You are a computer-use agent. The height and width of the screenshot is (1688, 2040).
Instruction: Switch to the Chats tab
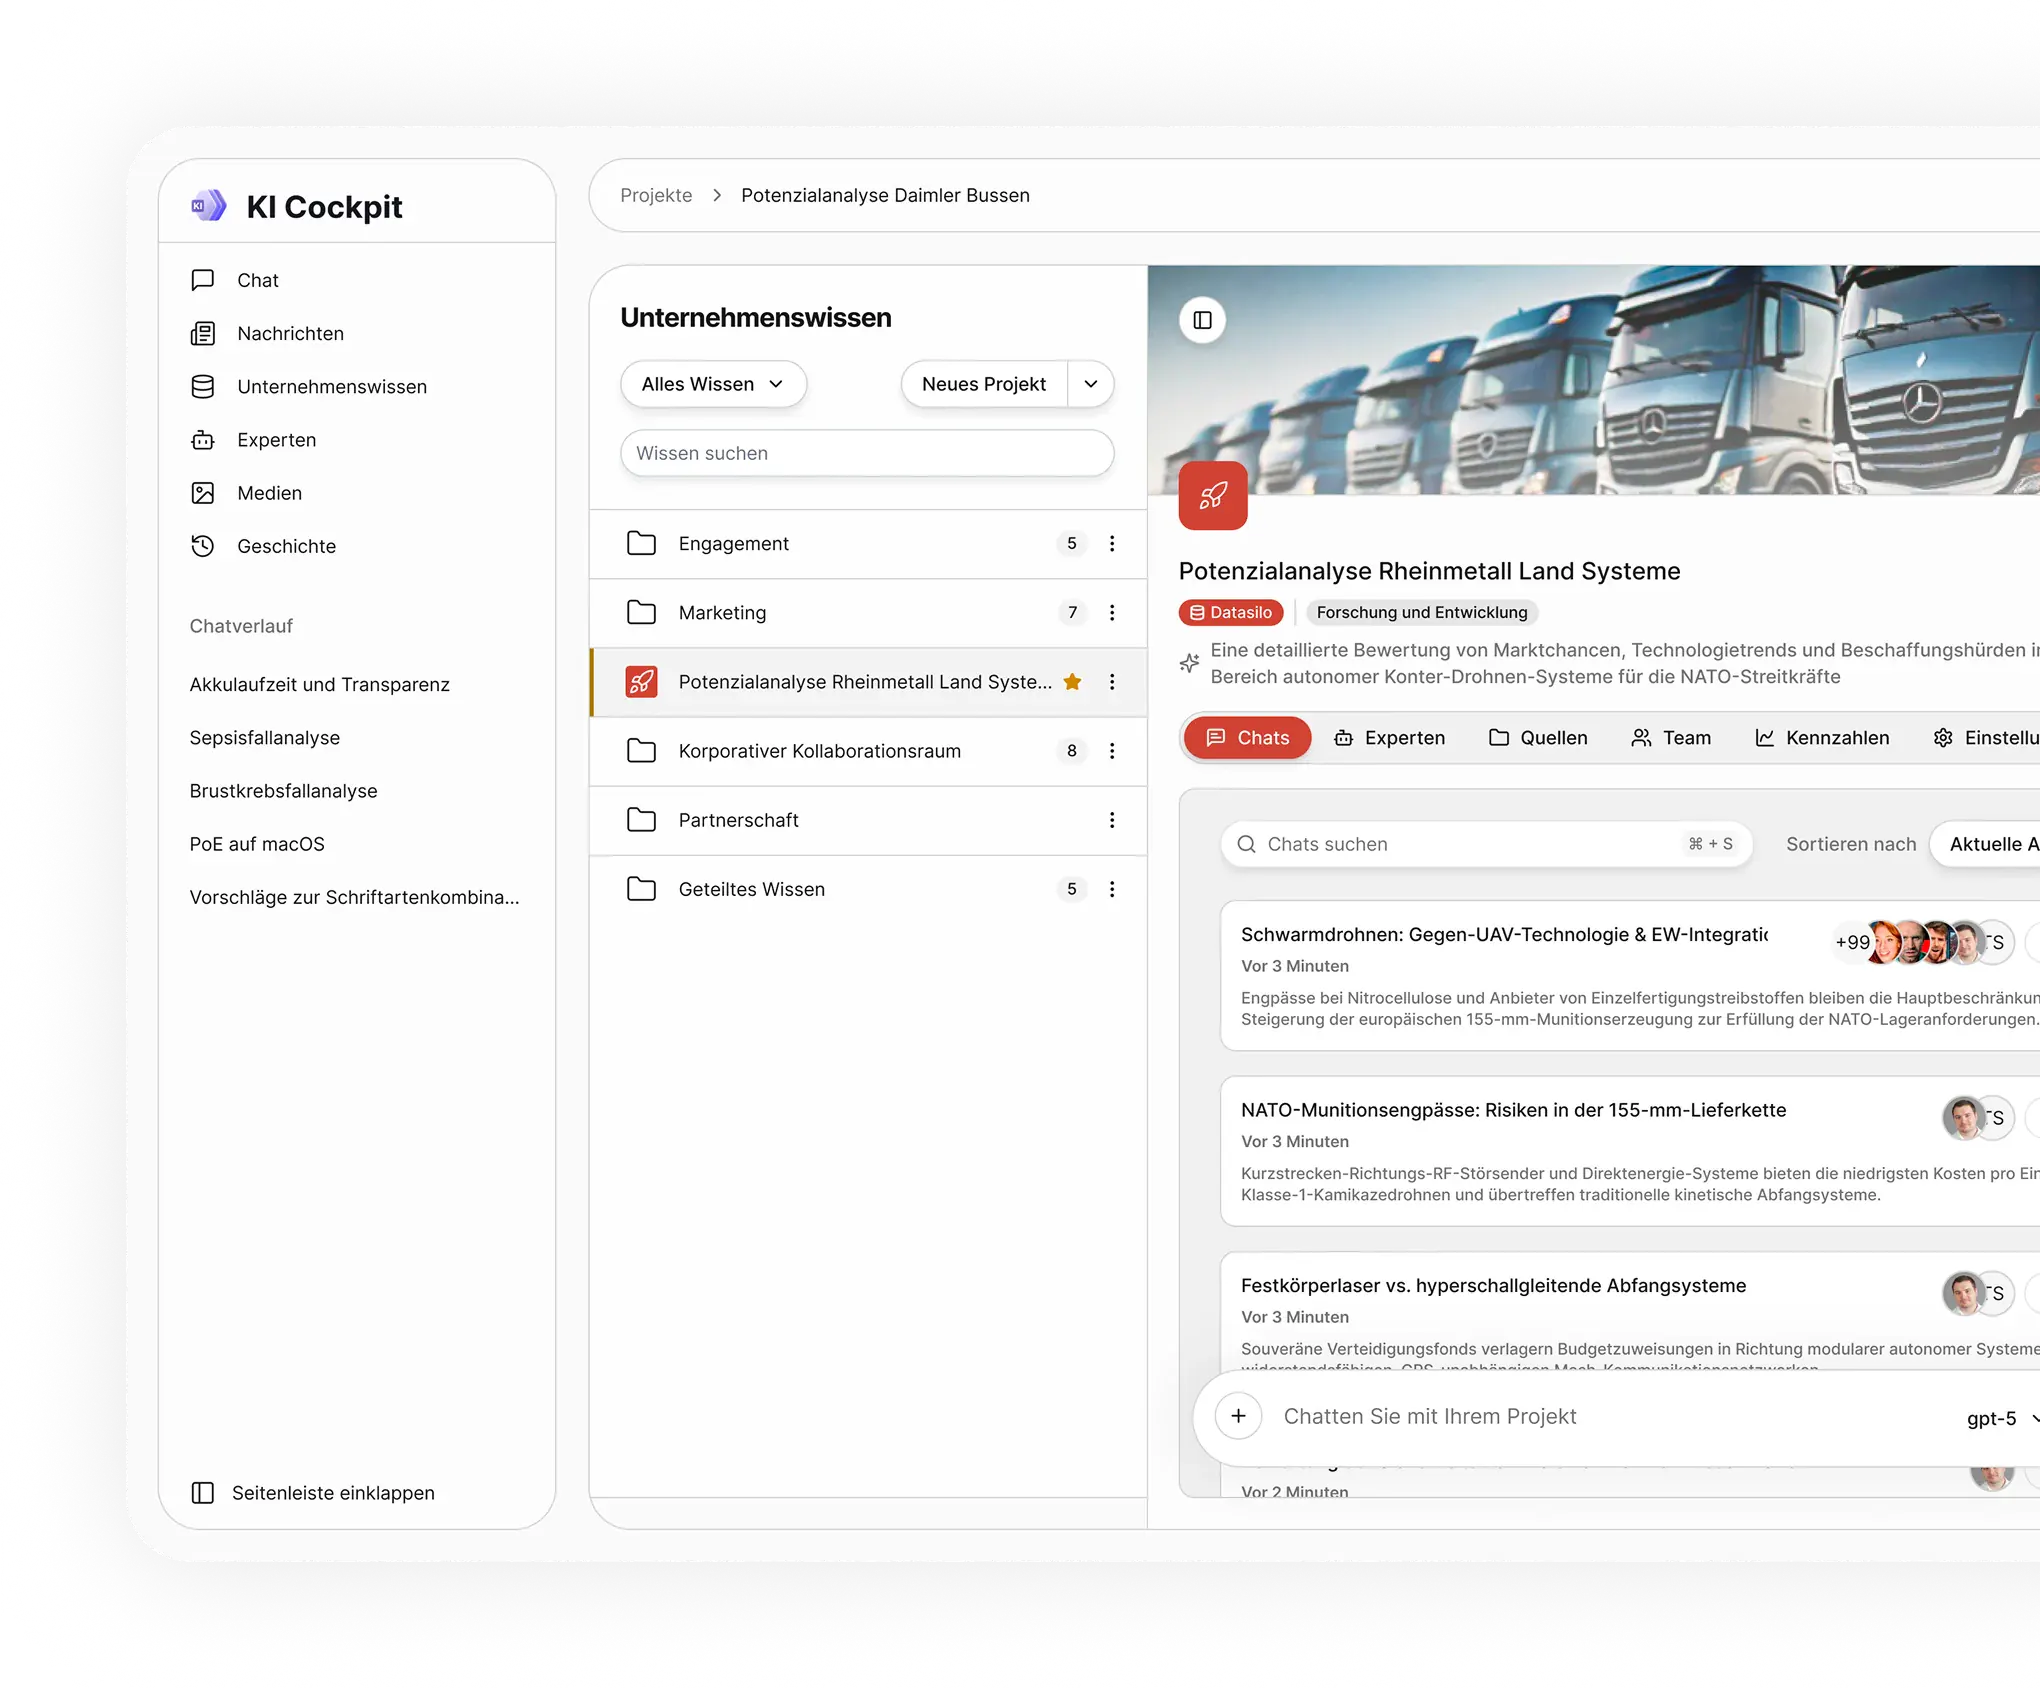1247,737
